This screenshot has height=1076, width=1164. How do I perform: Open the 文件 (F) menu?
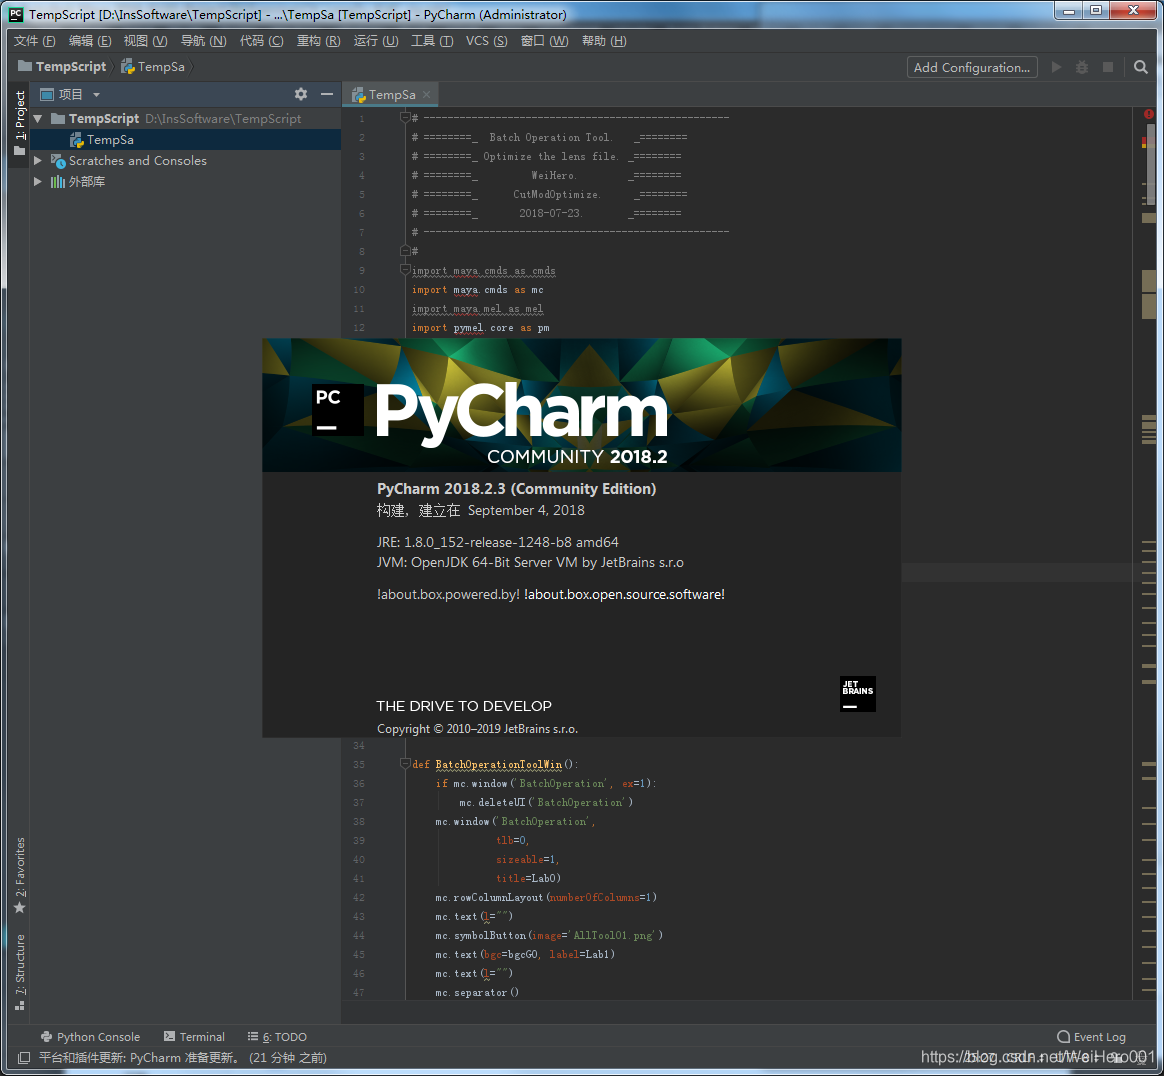(35, 41)
